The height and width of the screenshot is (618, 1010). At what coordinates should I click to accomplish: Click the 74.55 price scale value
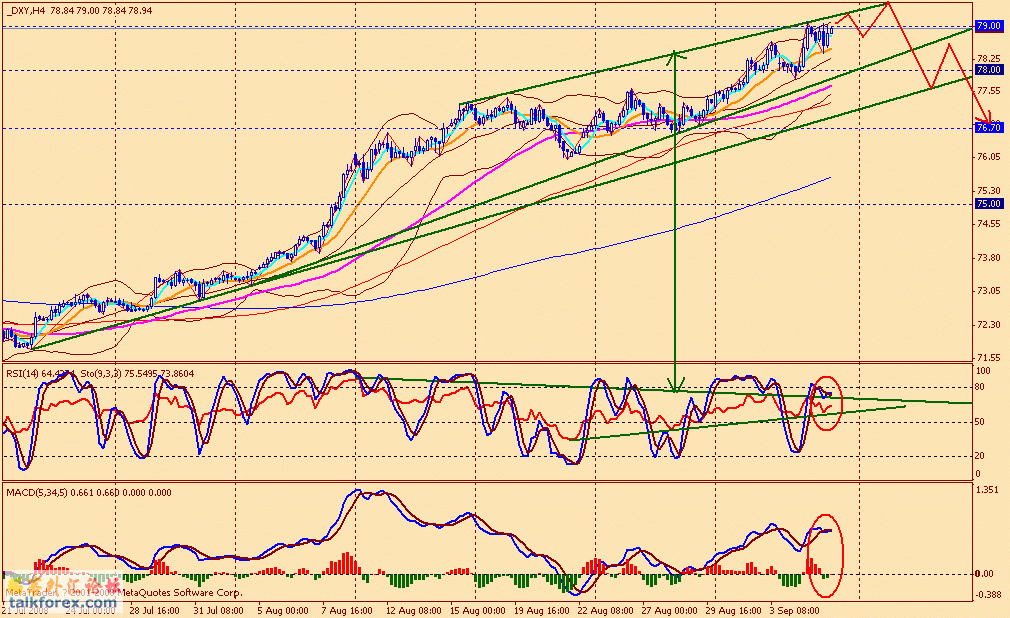pos(989,224)
